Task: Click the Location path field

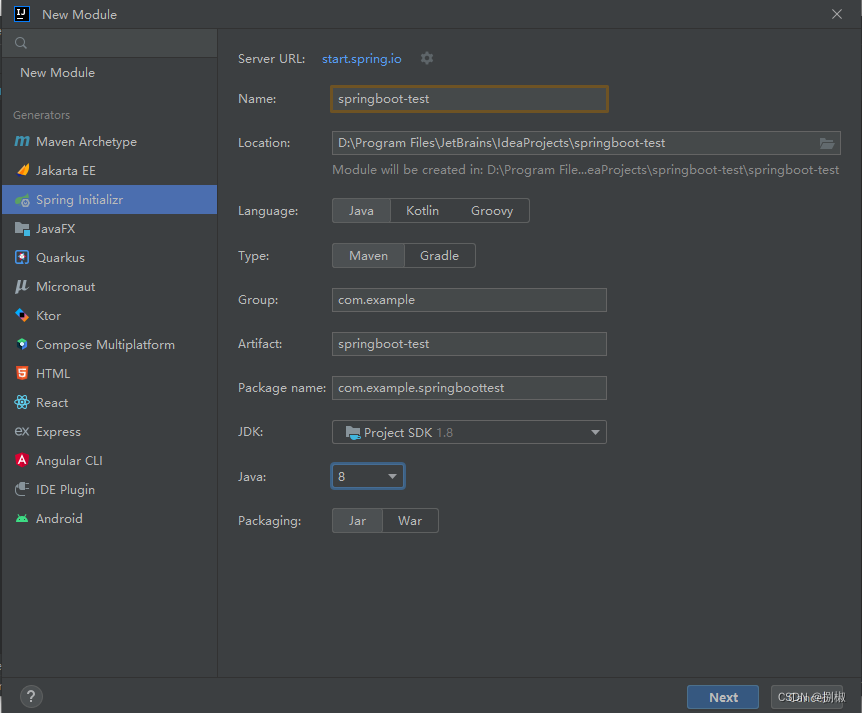Action: click(586, 143)
